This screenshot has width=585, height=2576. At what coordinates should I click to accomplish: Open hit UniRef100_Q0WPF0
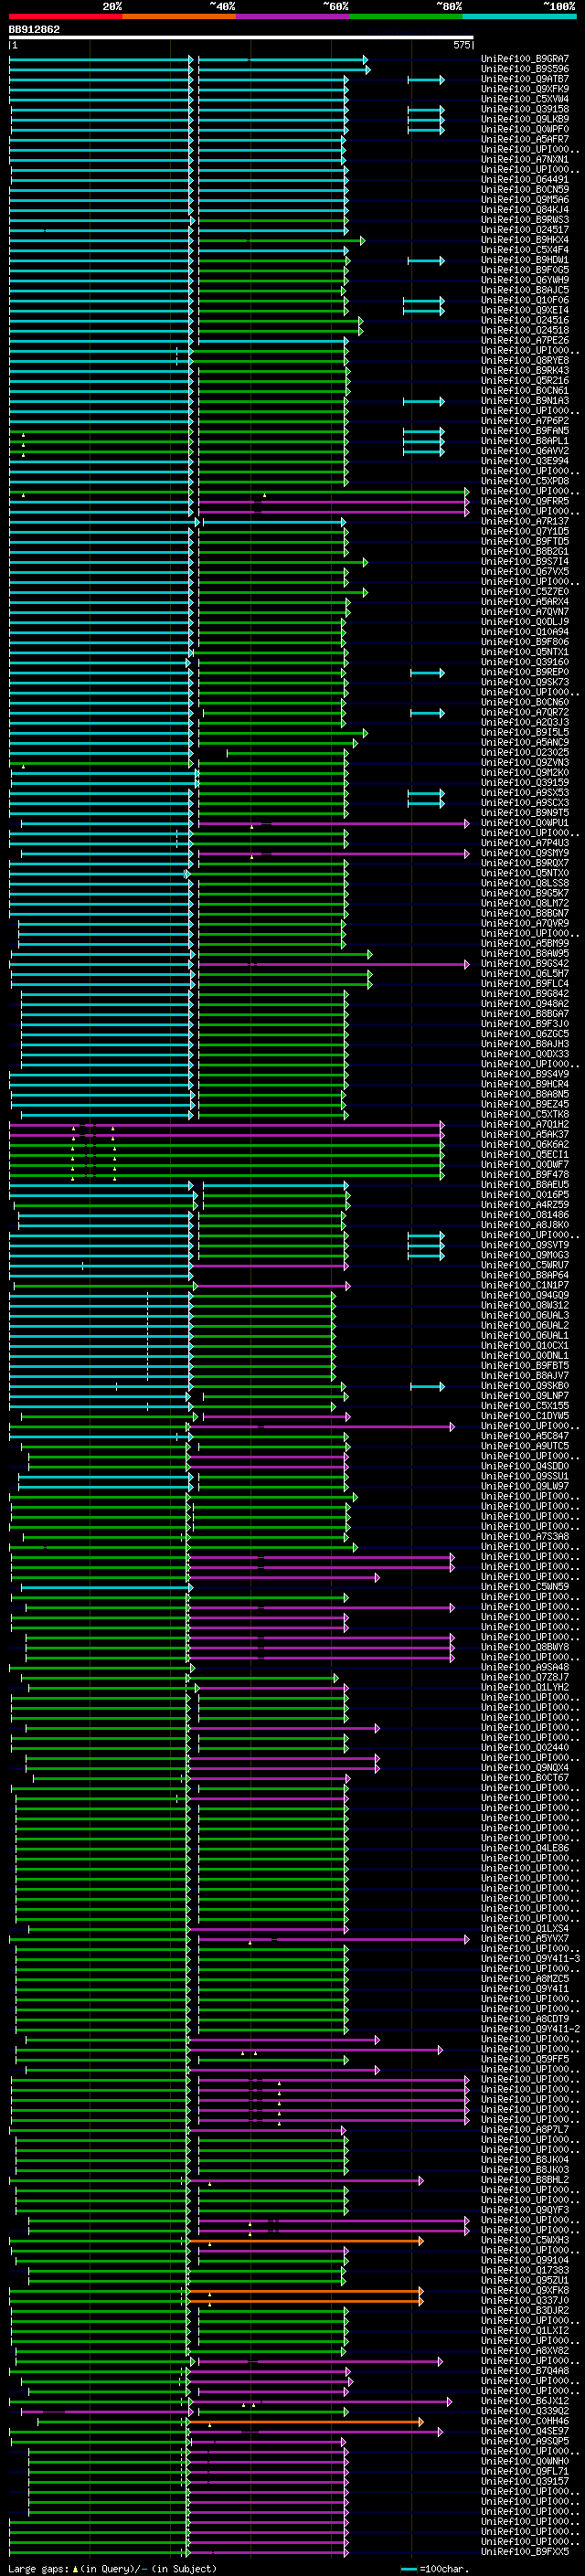click(524, 129)
